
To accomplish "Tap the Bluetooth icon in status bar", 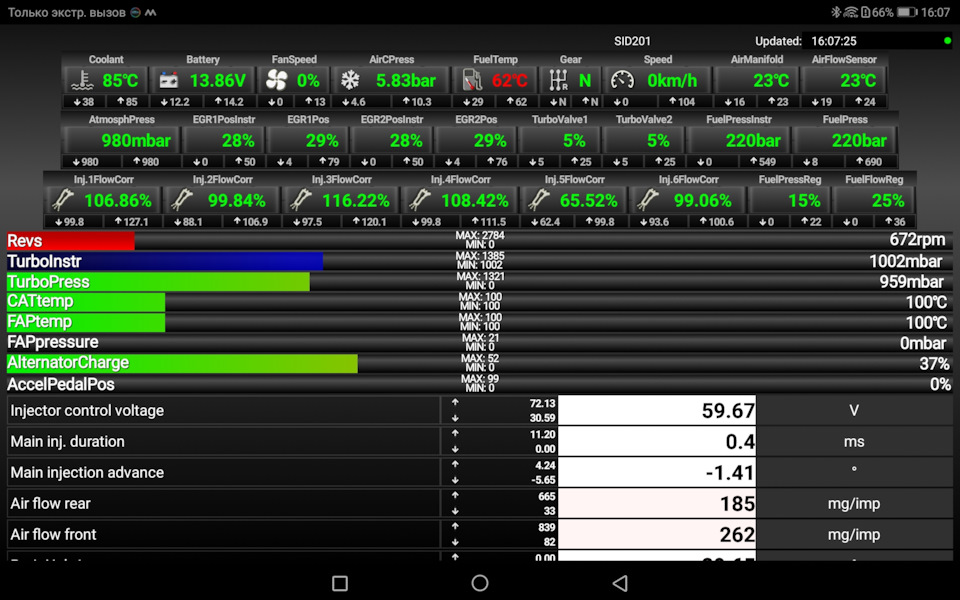I will pyautogui.click(x=835, y=12).
